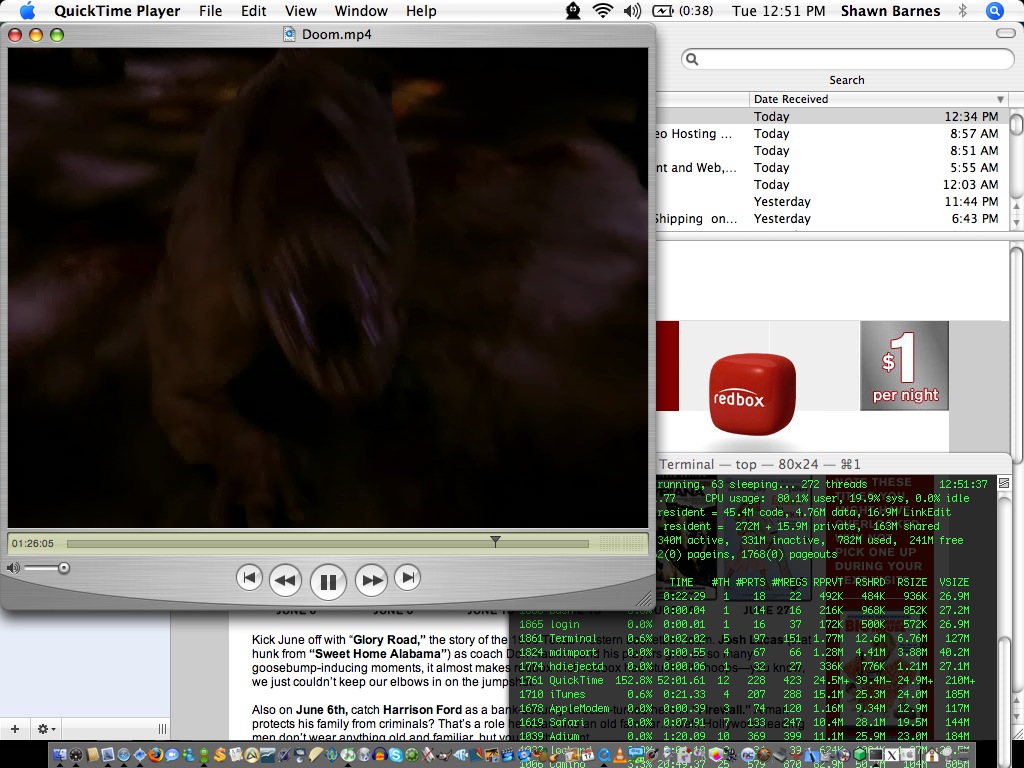This screenshot has width=1024, height=768.
Task: Click the fast forward button in QuickTime
Action: click(372, 580)
